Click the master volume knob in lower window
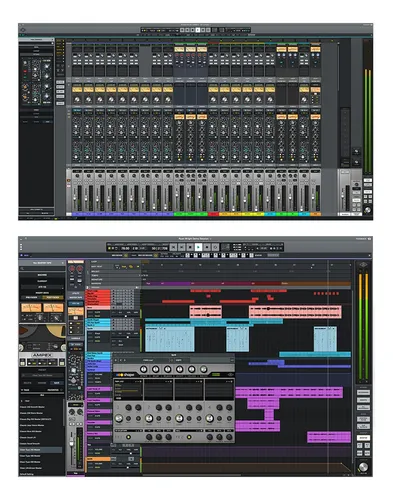The image size is (393, 500). (363, 466)
